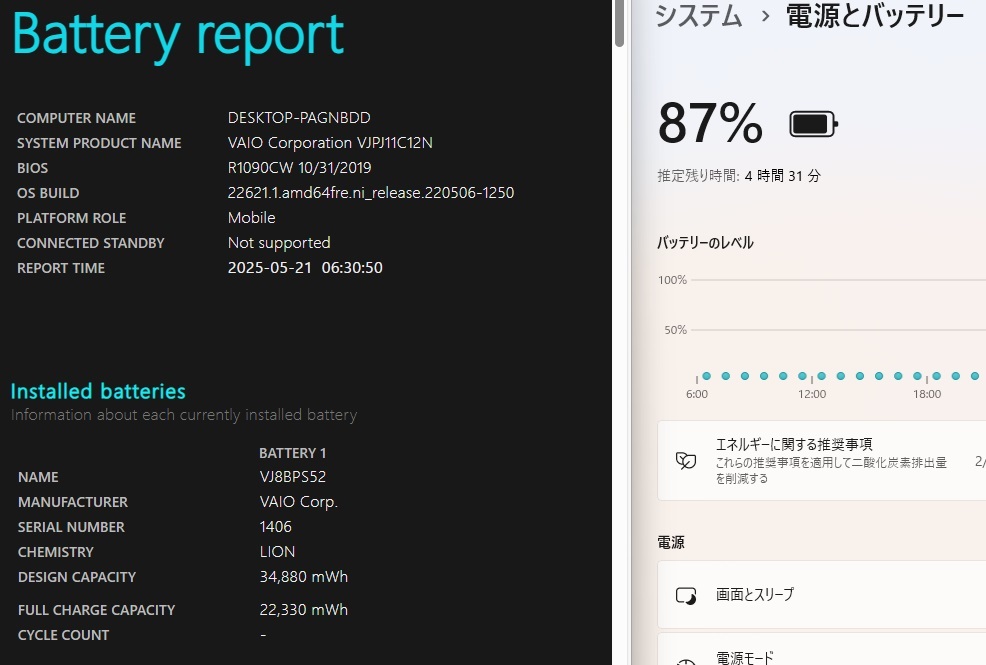The width and height of the screenshot is (986, 665).
Task: Click the BIOS value R1090CW 10/31/2019
Action: pos(299,168)
